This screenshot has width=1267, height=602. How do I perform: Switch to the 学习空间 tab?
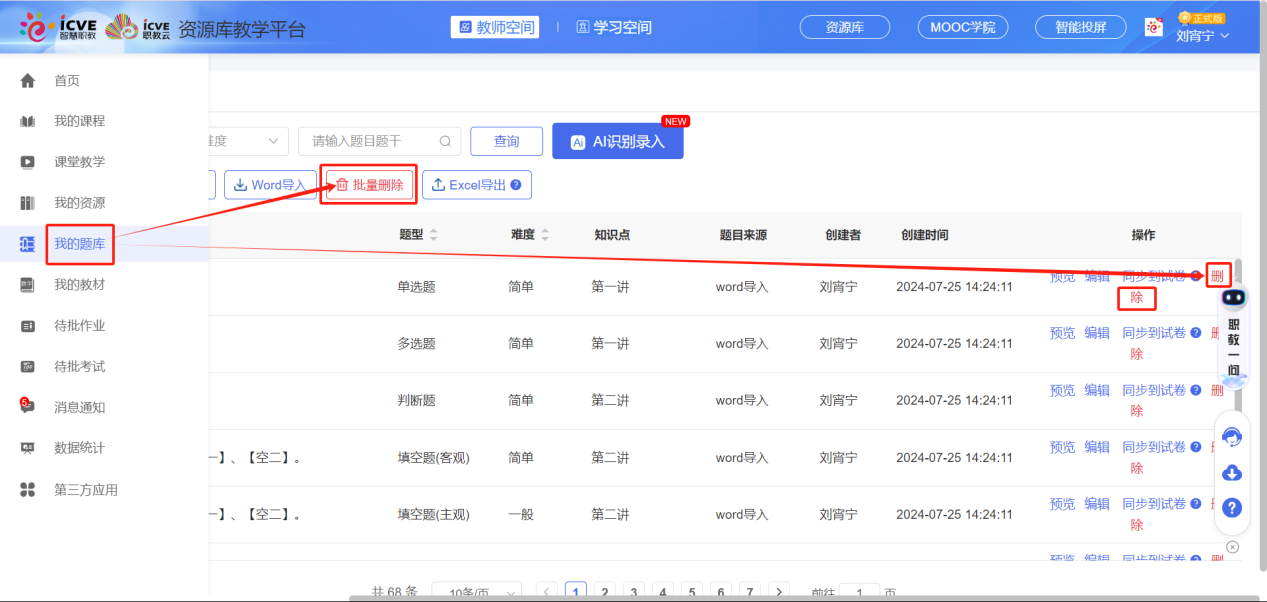click(x=614, y=28)
